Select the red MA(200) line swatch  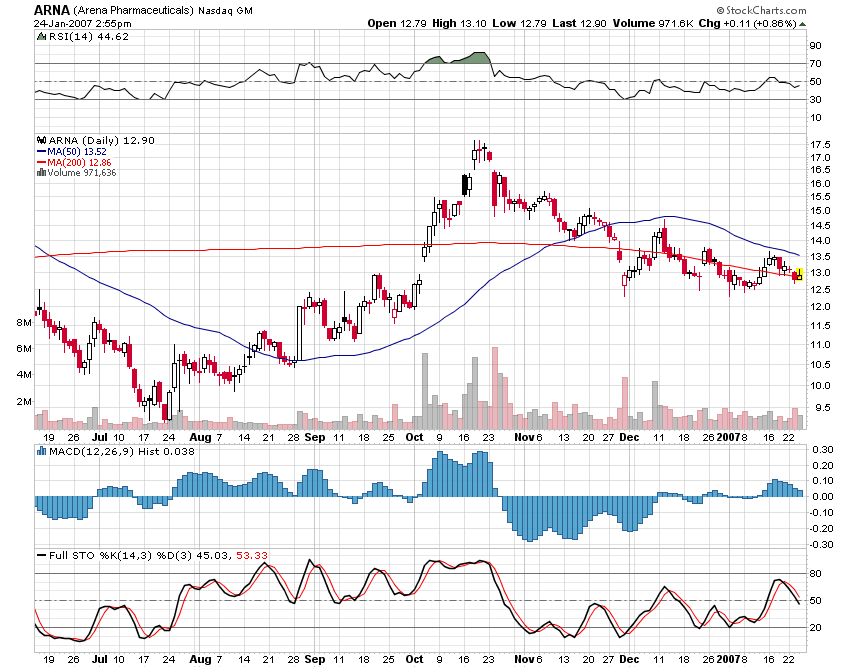click(x=41, y=163)
